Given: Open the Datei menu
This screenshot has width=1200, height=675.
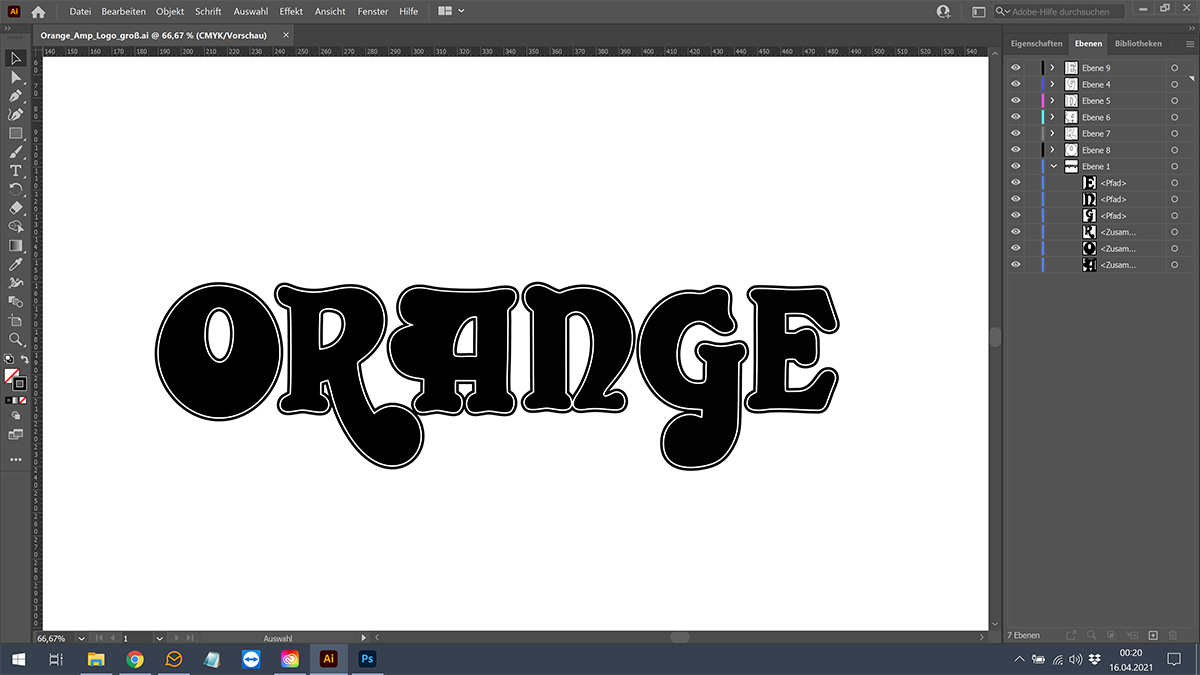Looking at the screenshot, I should tap(80, 11).
